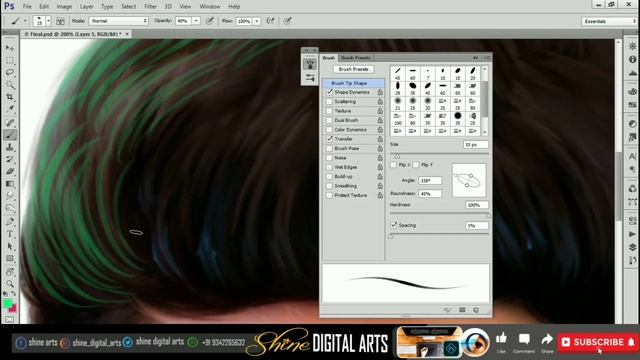Uncheck the Spacing checkbox
The height and width of the screenshot is (360, 640).
[x=394, y=225]
